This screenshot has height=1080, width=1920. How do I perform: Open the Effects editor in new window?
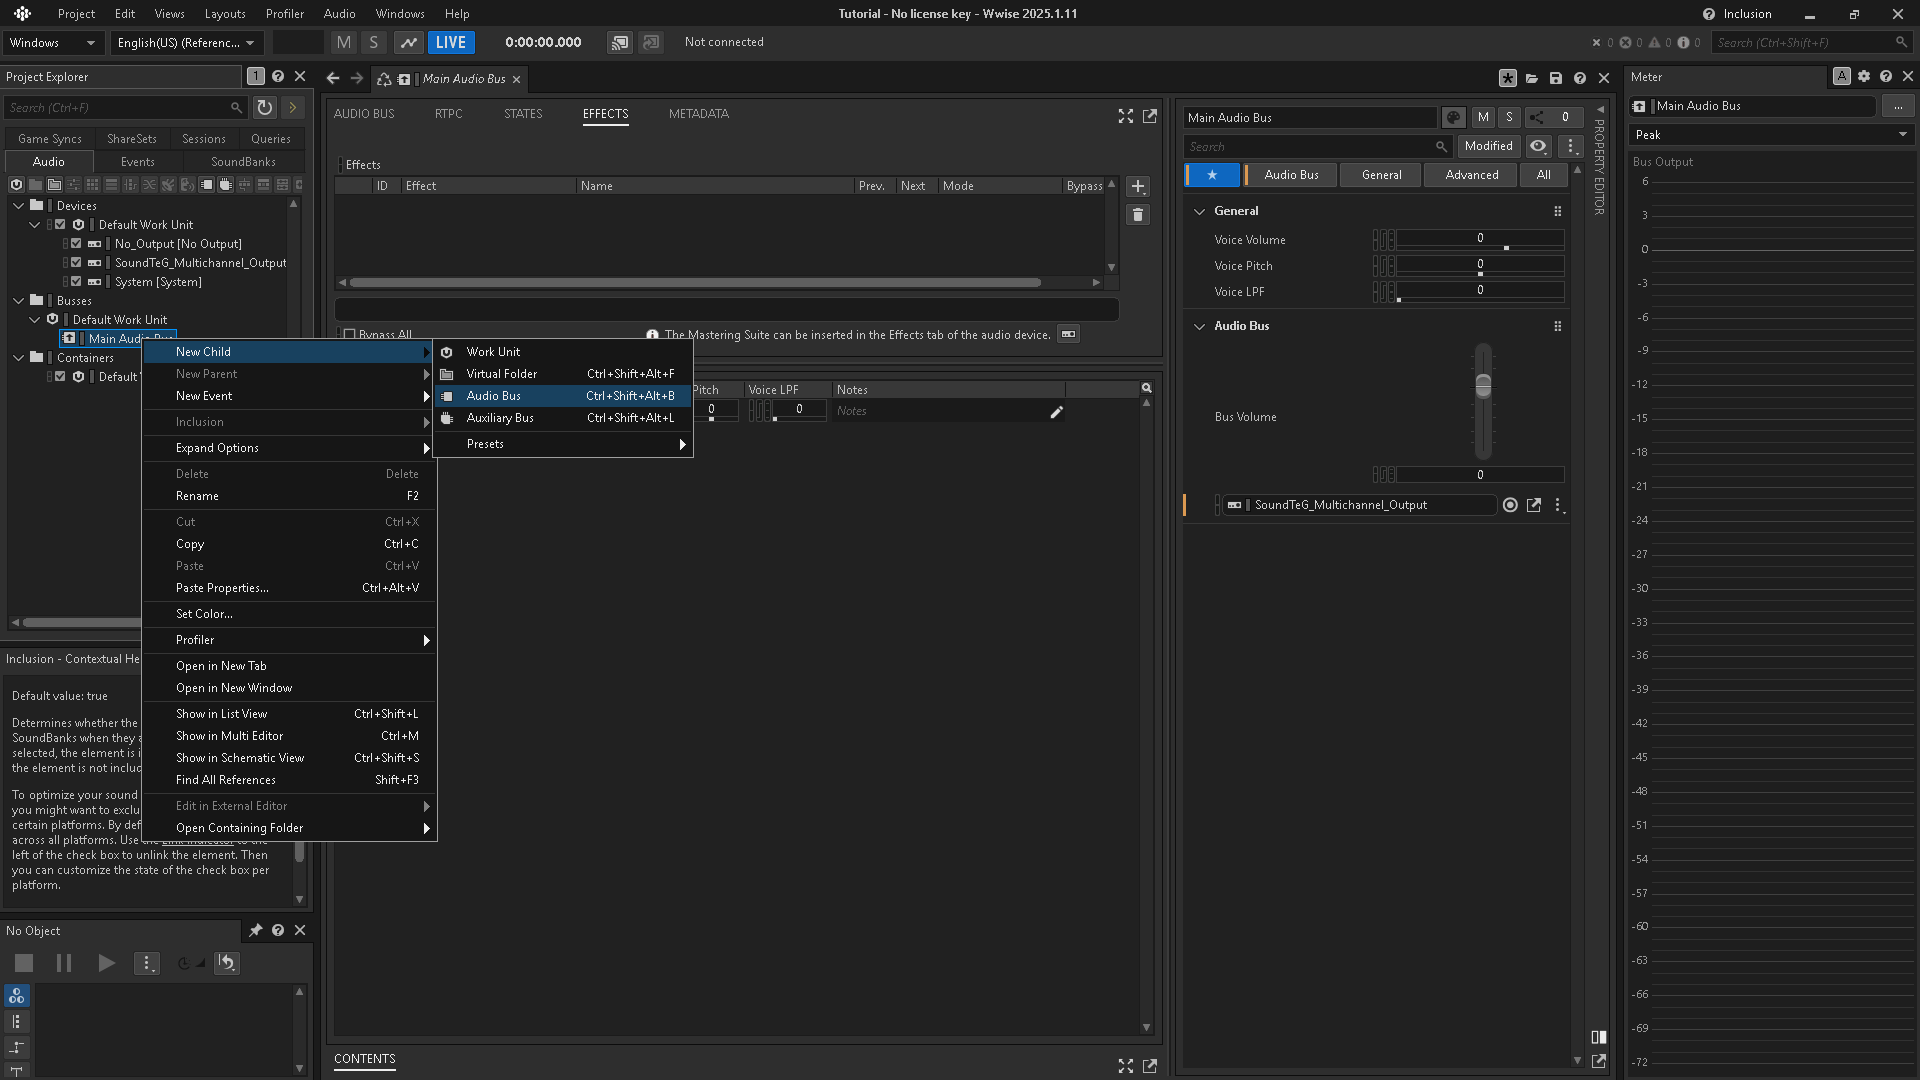click(1150, 116)
